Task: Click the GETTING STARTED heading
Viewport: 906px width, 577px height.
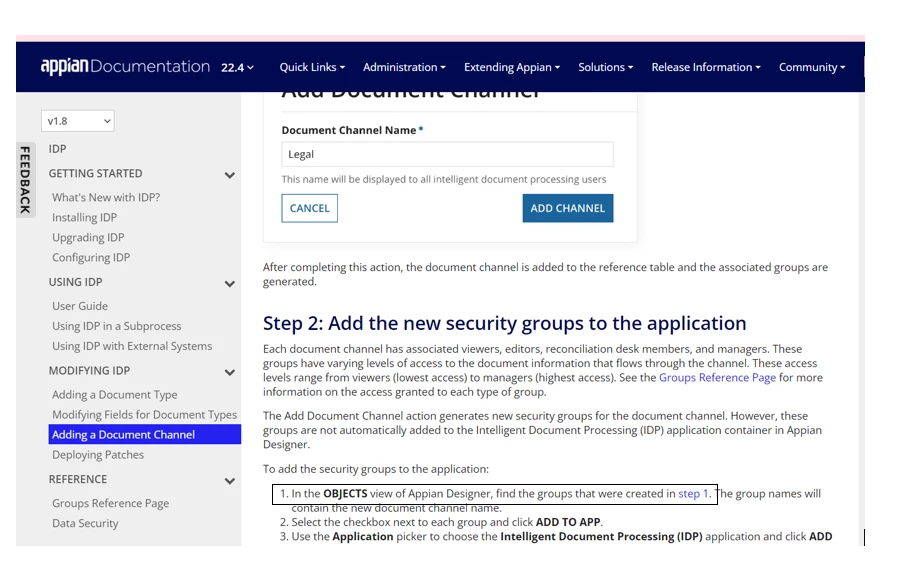Action: point(95,173)
